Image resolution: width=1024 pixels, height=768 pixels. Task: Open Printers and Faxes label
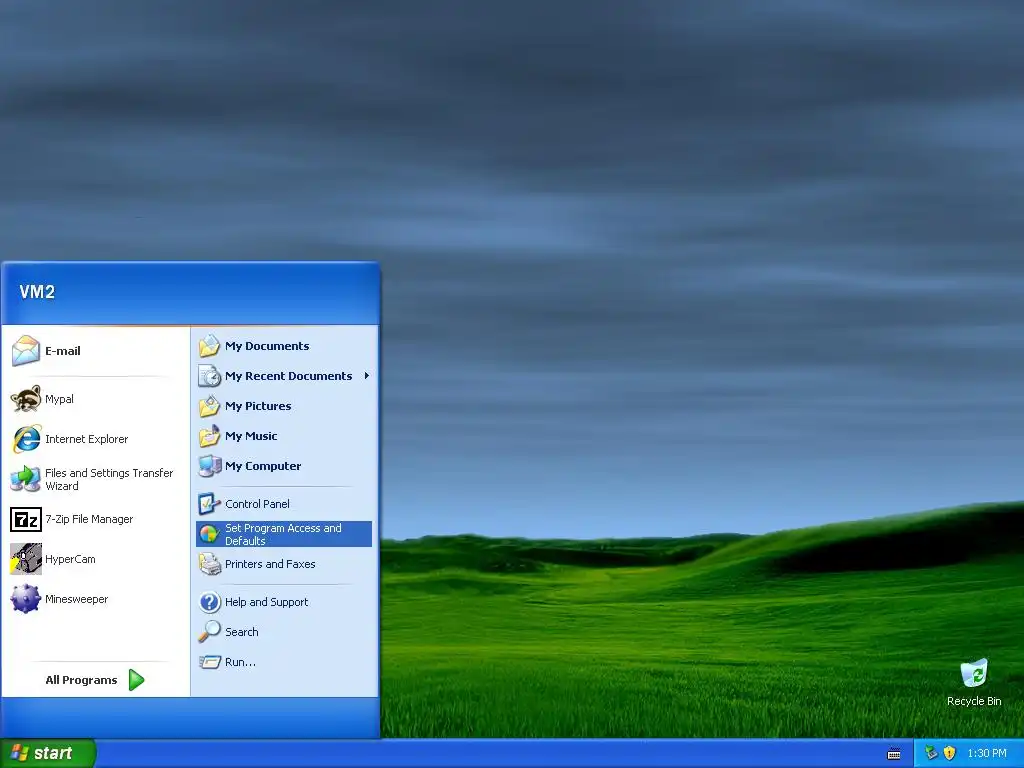[x=270, y=564]
